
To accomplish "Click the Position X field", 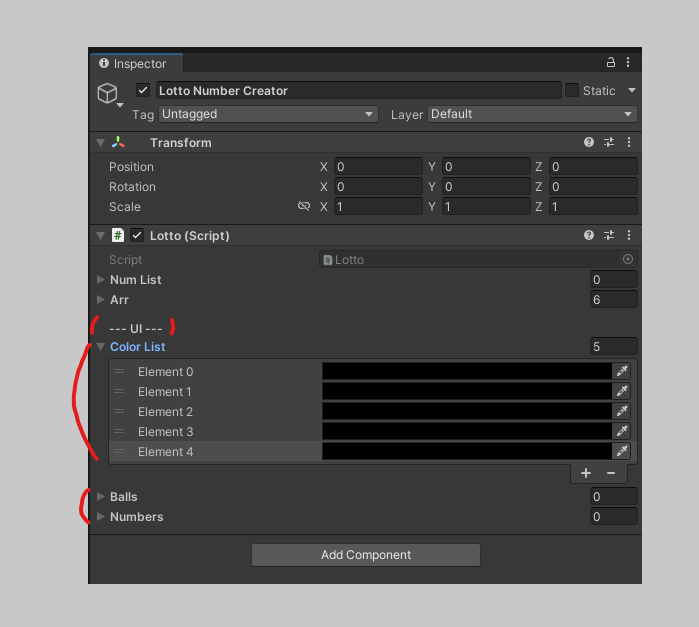I will pyautogui.click(x=378, y=166).
